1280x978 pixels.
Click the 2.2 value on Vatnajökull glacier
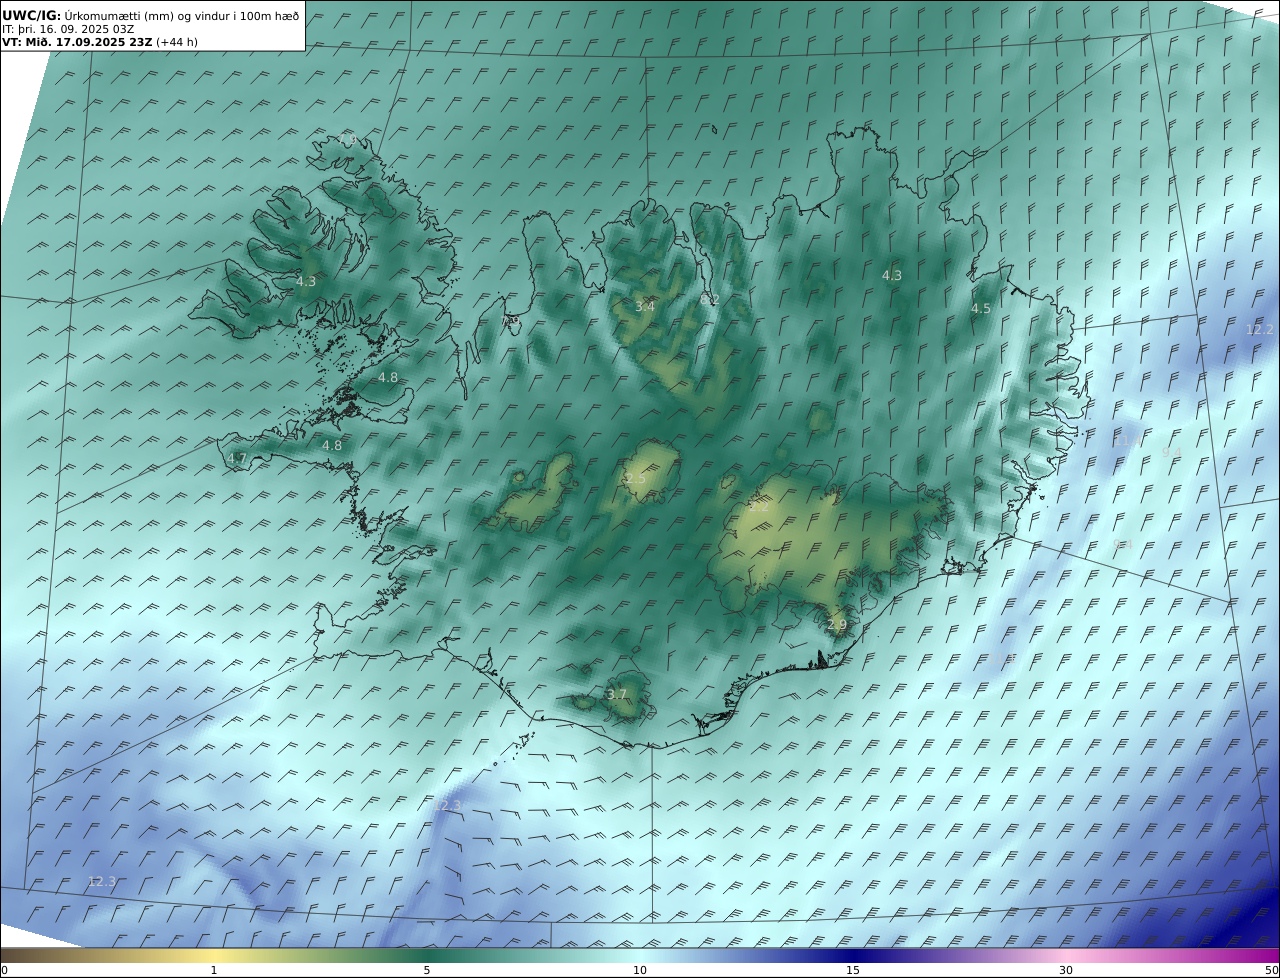pos(759,506)
